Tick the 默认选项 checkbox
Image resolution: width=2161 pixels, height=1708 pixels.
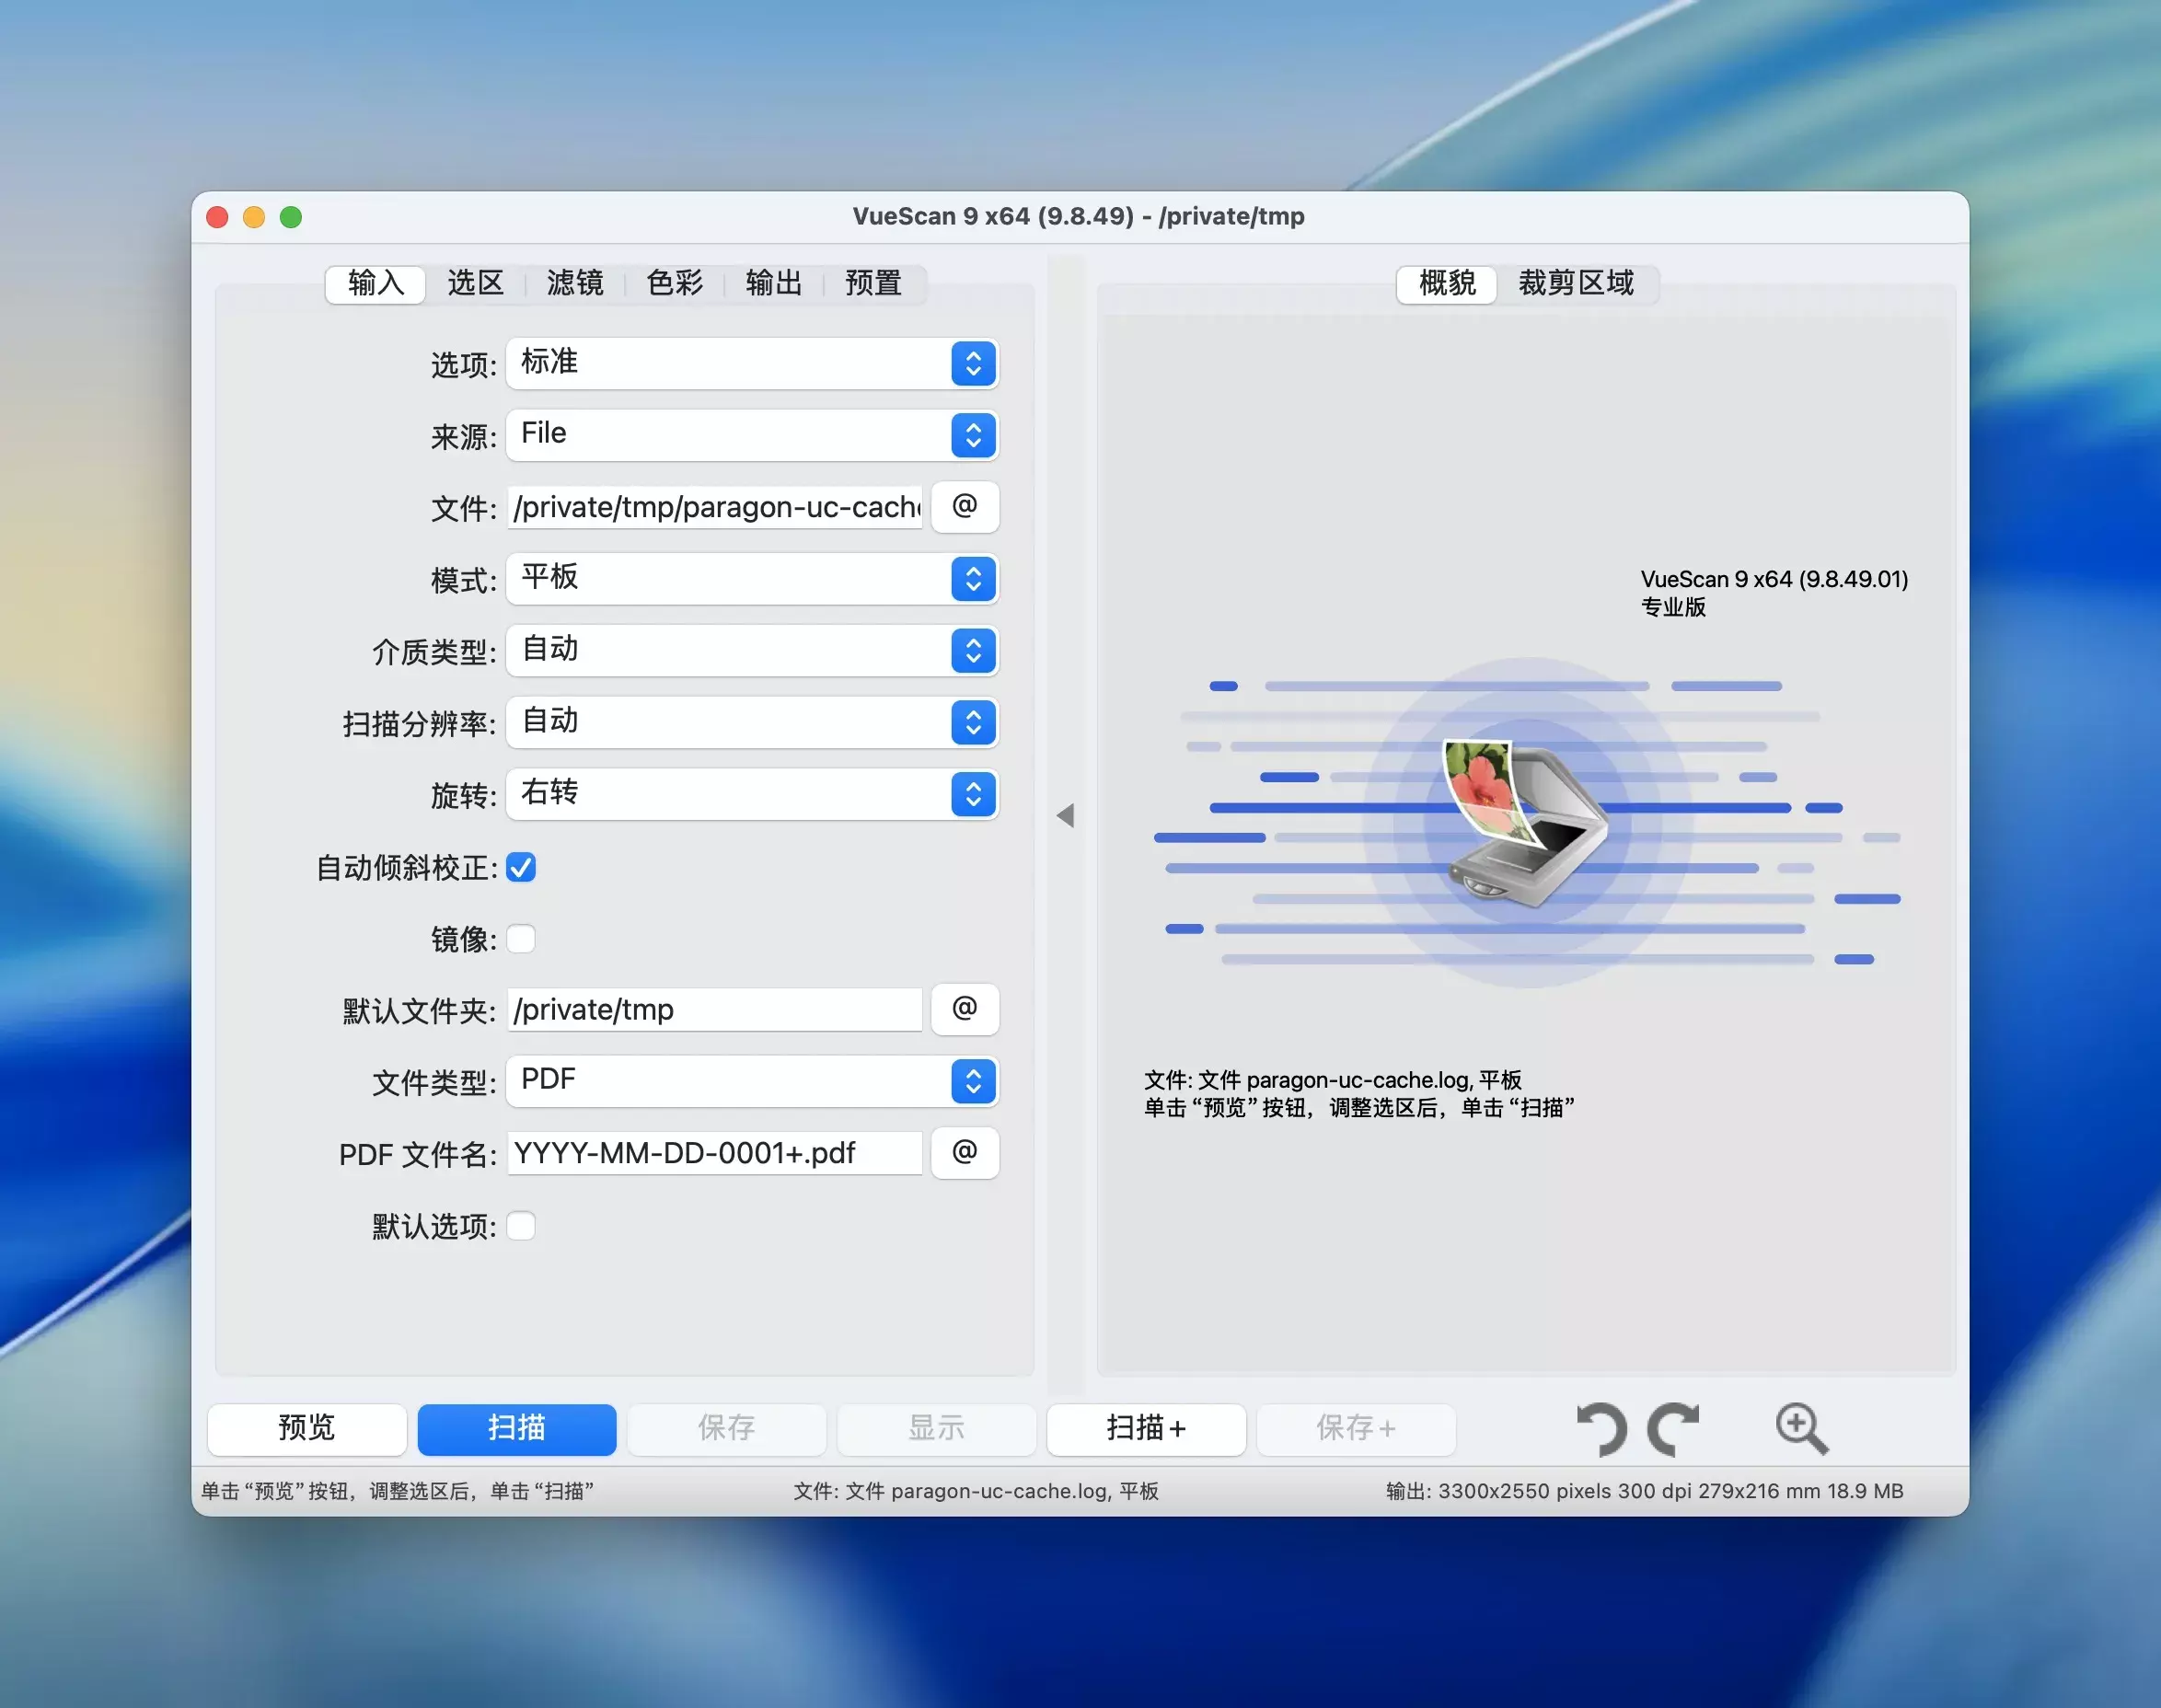521,1226
